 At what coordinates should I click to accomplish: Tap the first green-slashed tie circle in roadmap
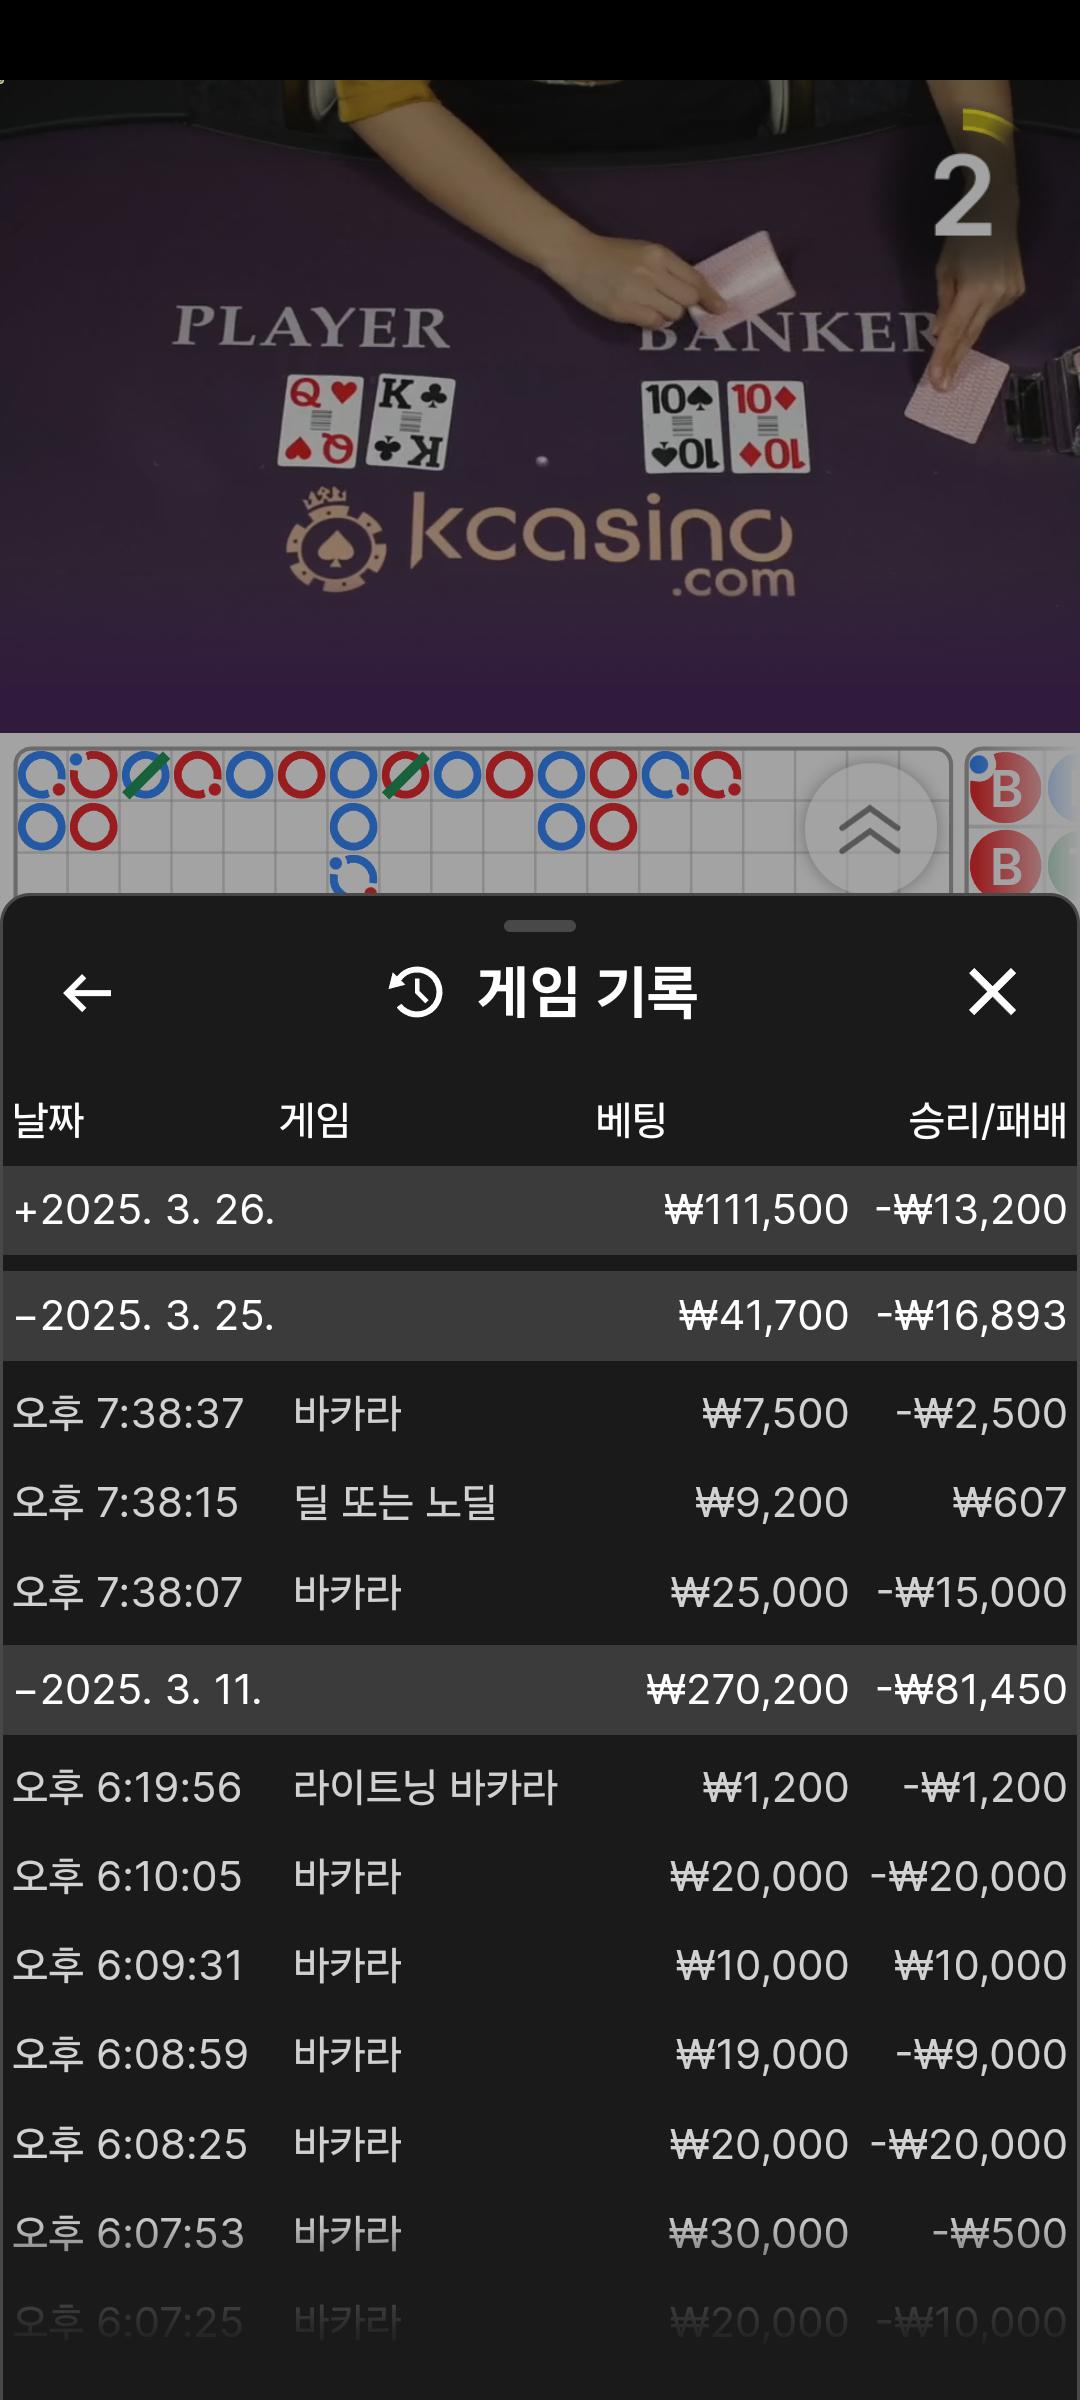(146, 776)
